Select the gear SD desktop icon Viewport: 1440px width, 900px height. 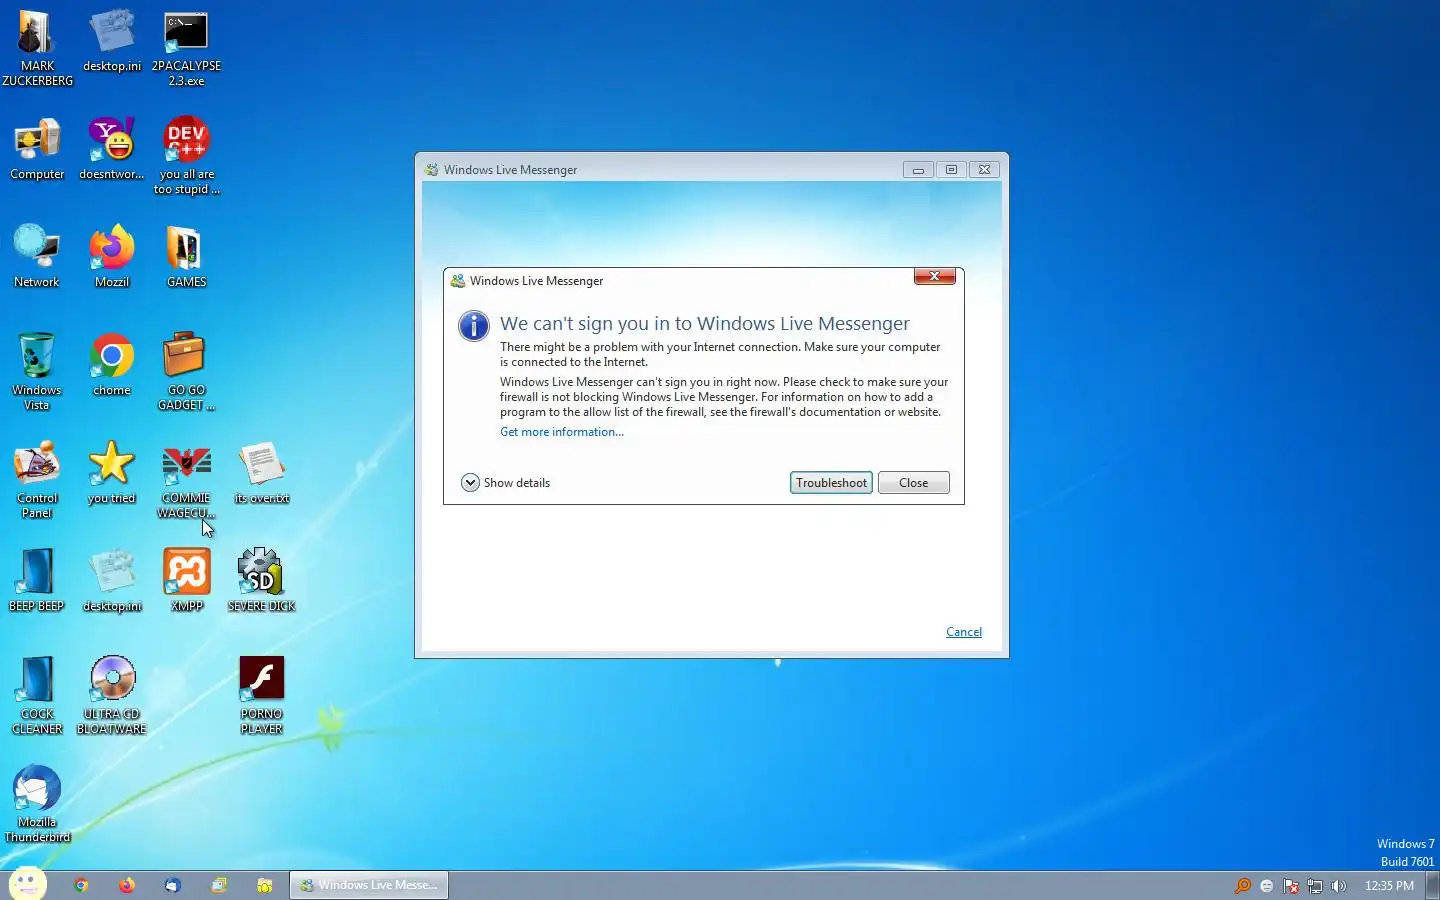pyautogui.click(x=262, y=581)
